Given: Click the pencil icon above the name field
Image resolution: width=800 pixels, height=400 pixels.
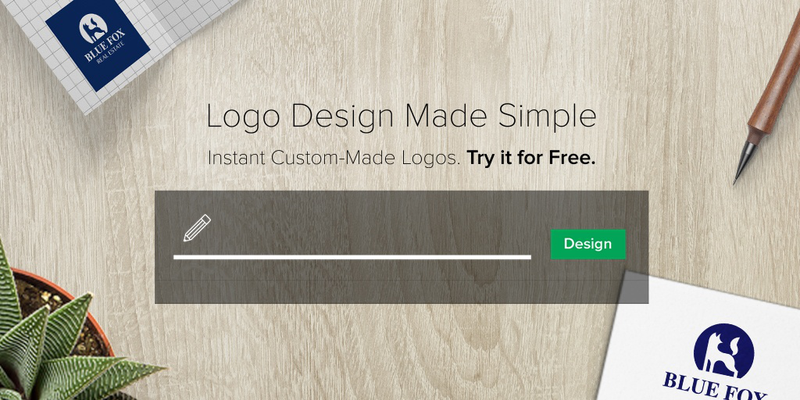Looking at the screenshot, I should (197, 228).
